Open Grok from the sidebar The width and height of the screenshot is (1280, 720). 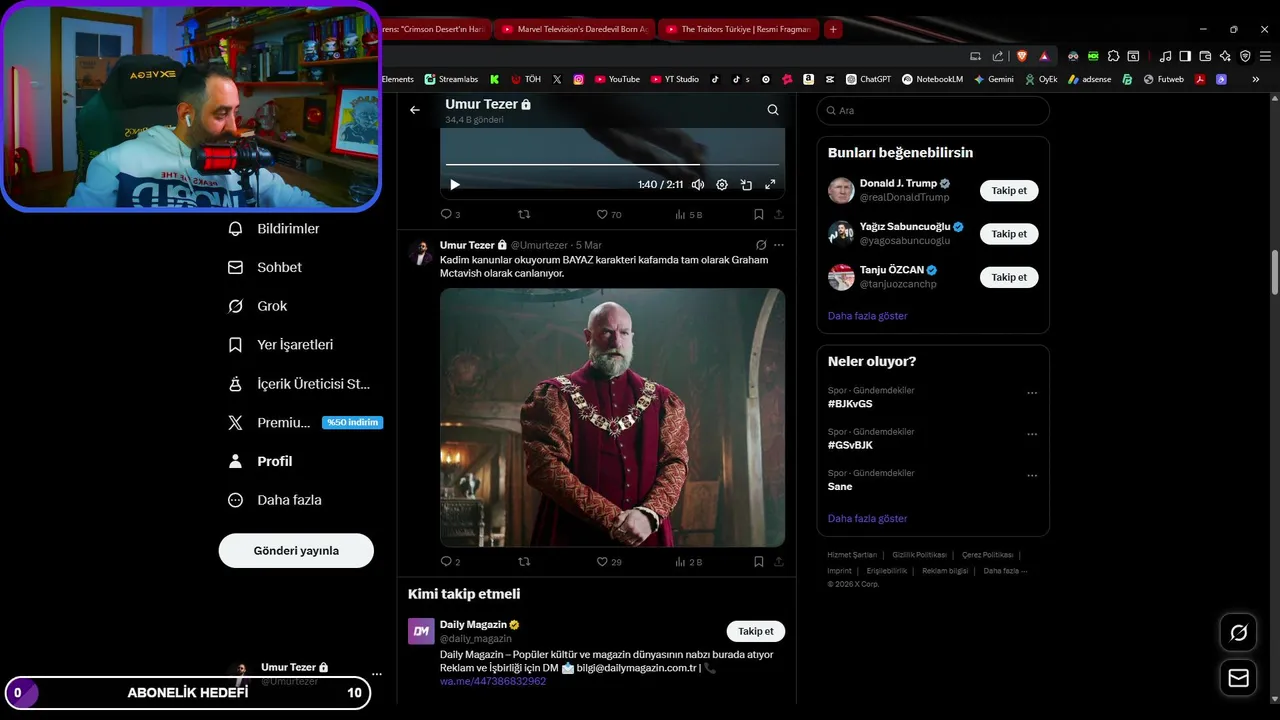258,306
